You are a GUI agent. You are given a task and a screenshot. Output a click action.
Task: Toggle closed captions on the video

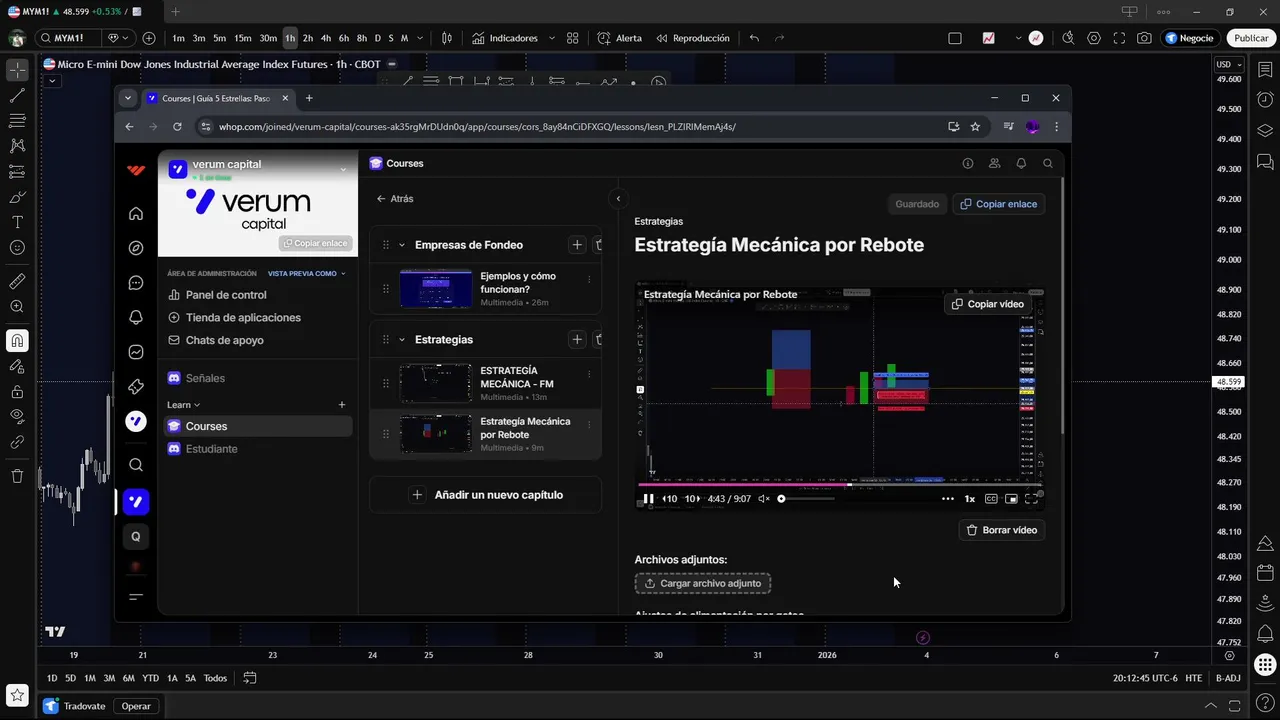(991, 498)
